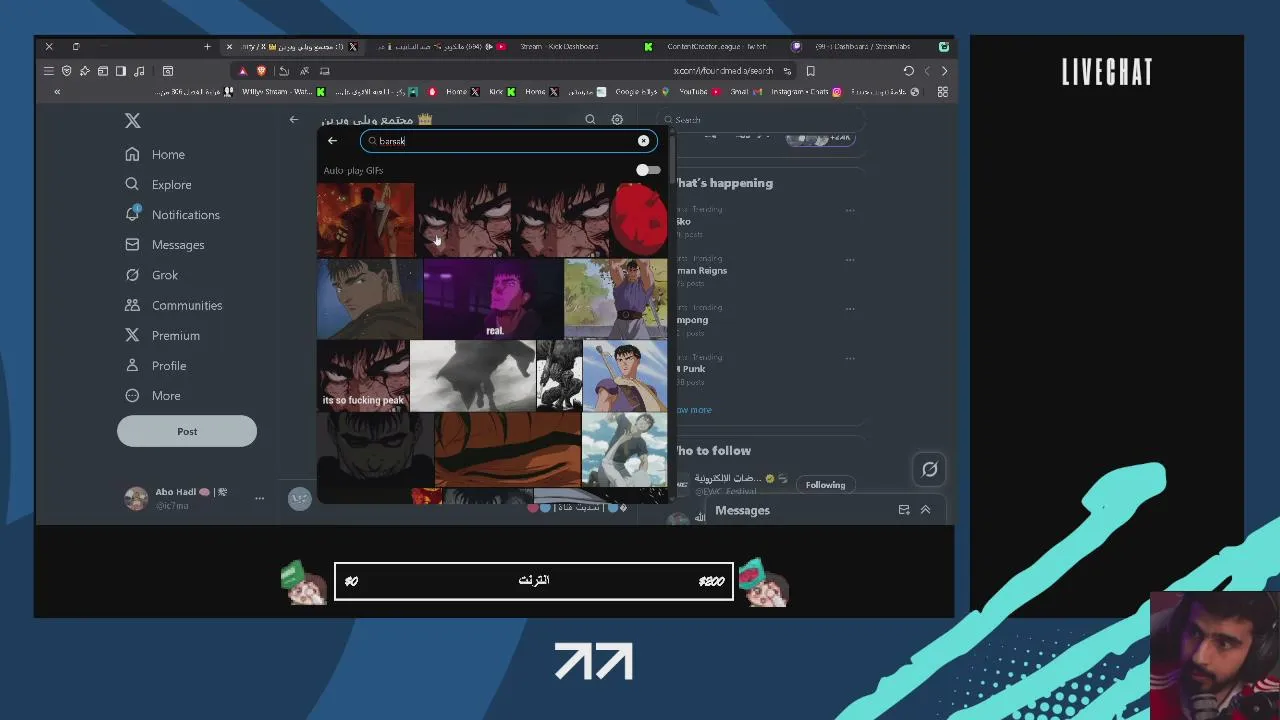Image resolution: width=1280 pixels, height=720 pixels.
Task: Reload the page in browser
Action: 908,71
